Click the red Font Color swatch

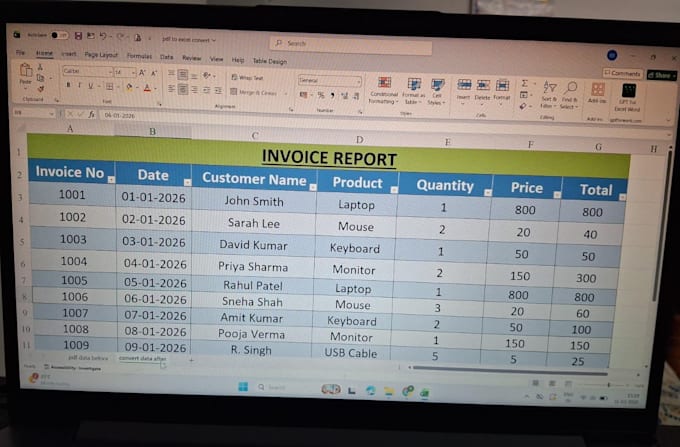[x=147, y=88]
